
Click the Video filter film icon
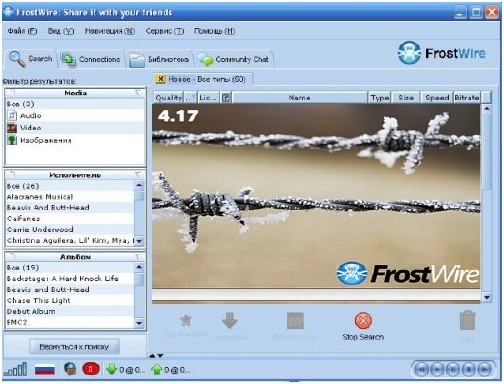12,128
